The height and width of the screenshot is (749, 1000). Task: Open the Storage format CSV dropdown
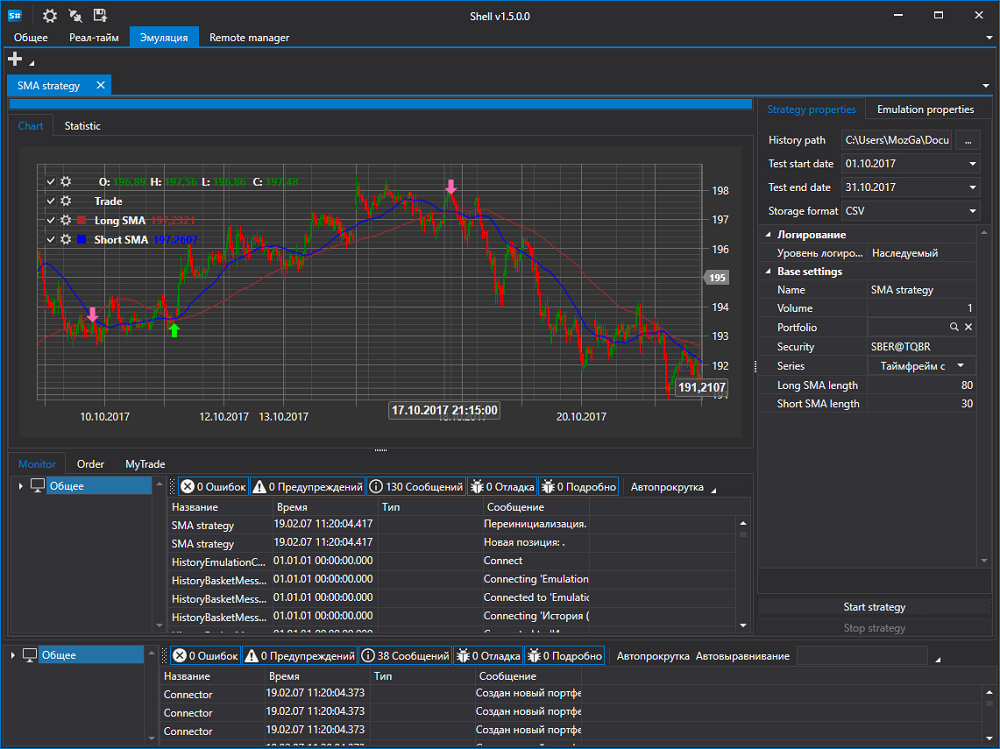click(972, 211)
